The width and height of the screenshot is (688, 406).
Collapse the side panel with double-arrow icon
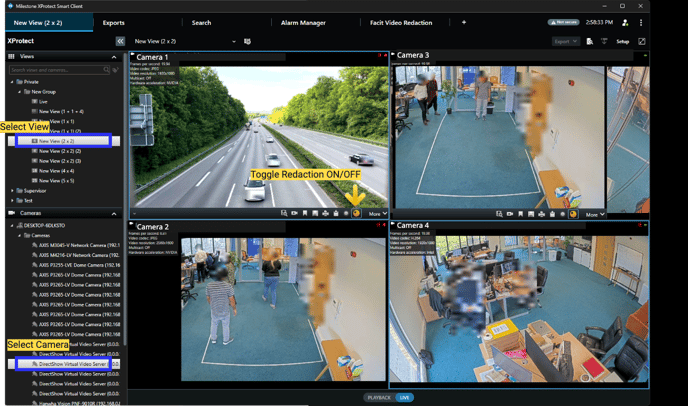tap(120, 41)
